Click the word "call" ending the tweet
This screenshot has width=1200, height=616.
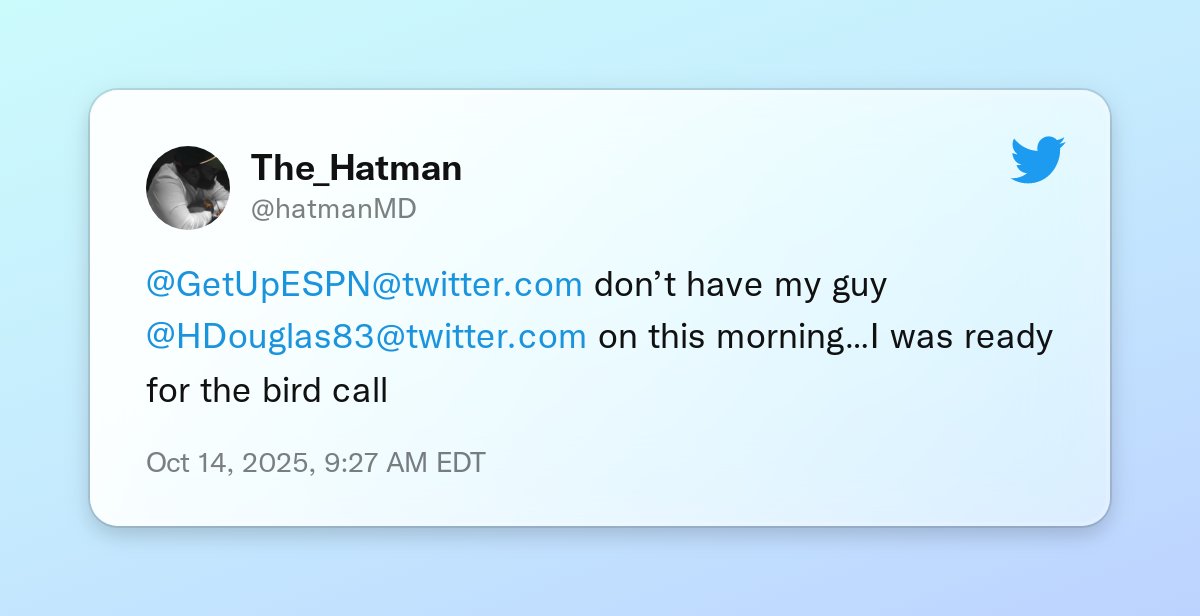pyautogui.click(x=358, y=389)
